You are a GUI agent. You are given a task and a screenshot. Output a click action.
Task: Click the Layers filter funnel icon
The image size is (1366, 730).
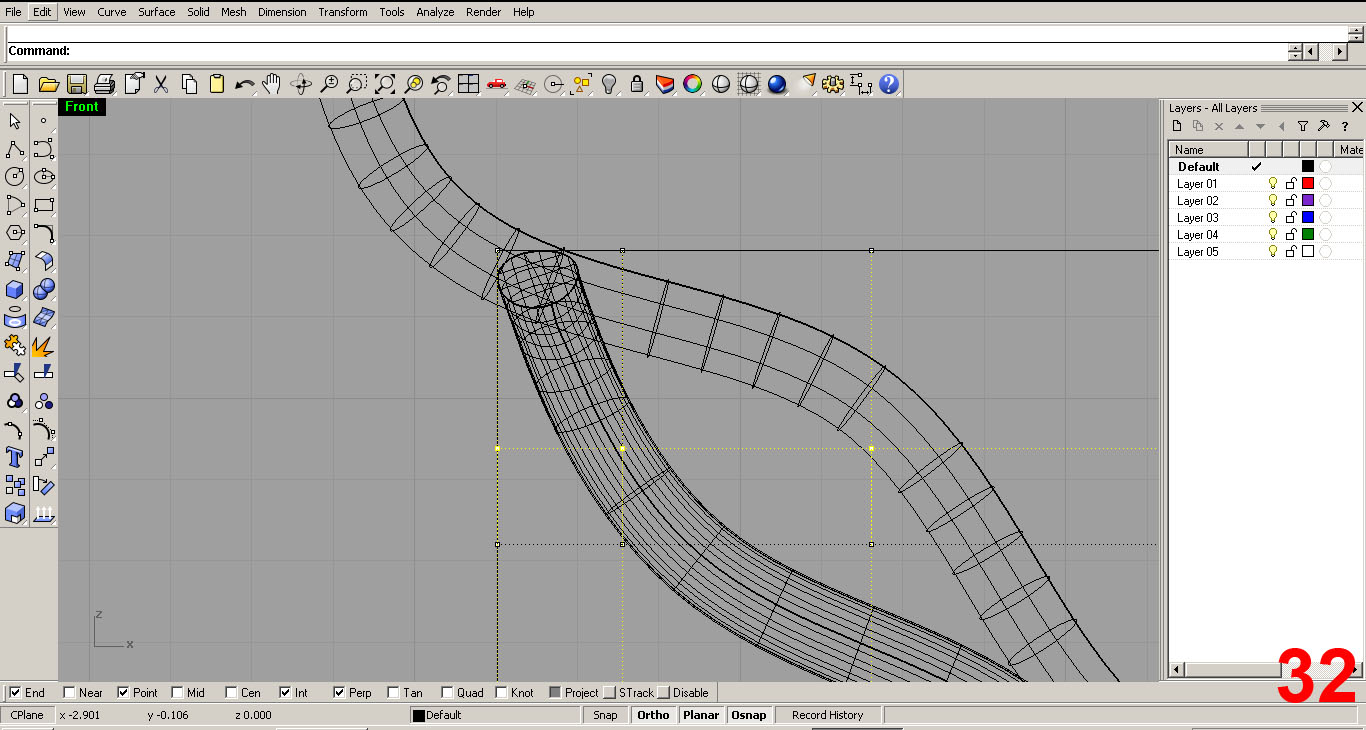(x=1303, y=126)
